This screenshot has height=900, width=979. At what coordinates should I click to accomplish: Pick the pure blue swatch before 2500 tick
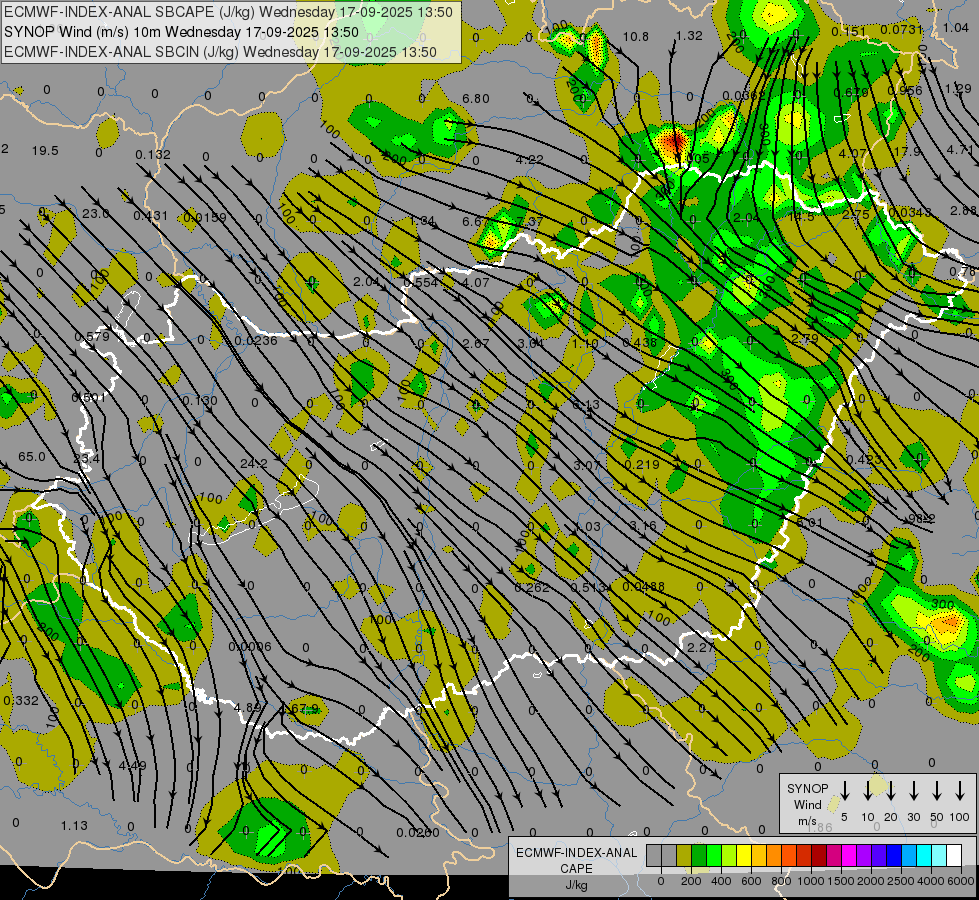click(894, 855)
